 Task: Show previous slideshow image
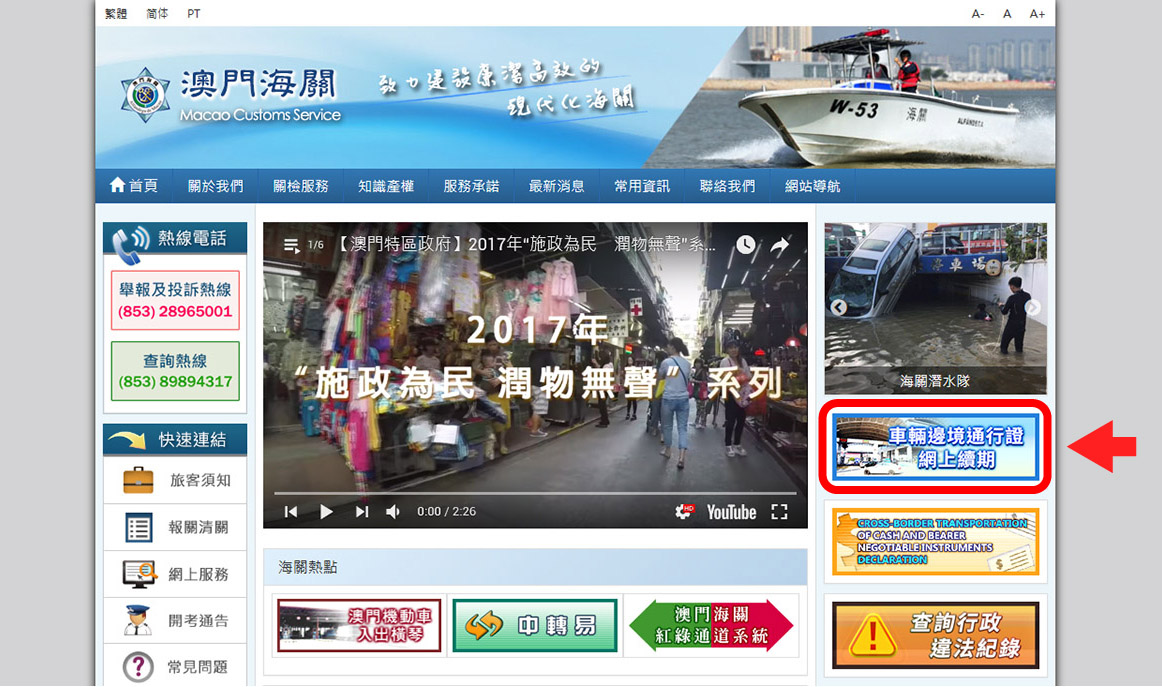point(839,308)
